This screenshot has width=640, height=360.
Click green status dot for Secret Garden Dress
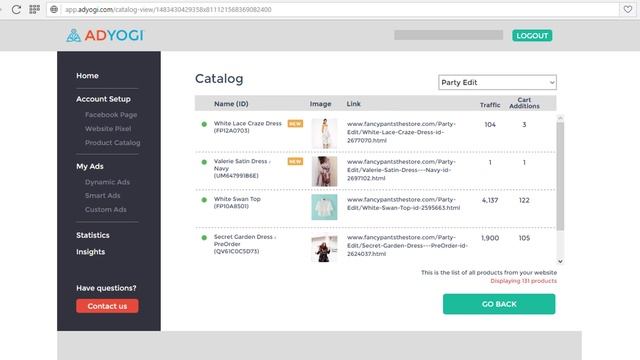pyautogui.click(x=204, y=238)
